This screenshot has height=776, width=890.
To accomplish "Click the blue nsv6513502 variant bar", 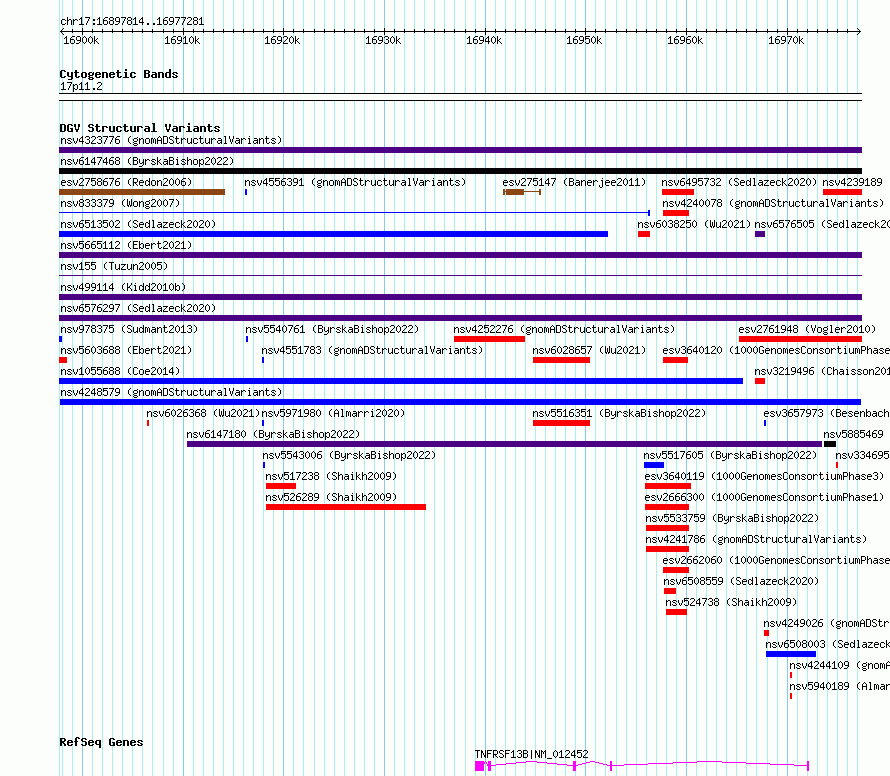I will 334,234.
